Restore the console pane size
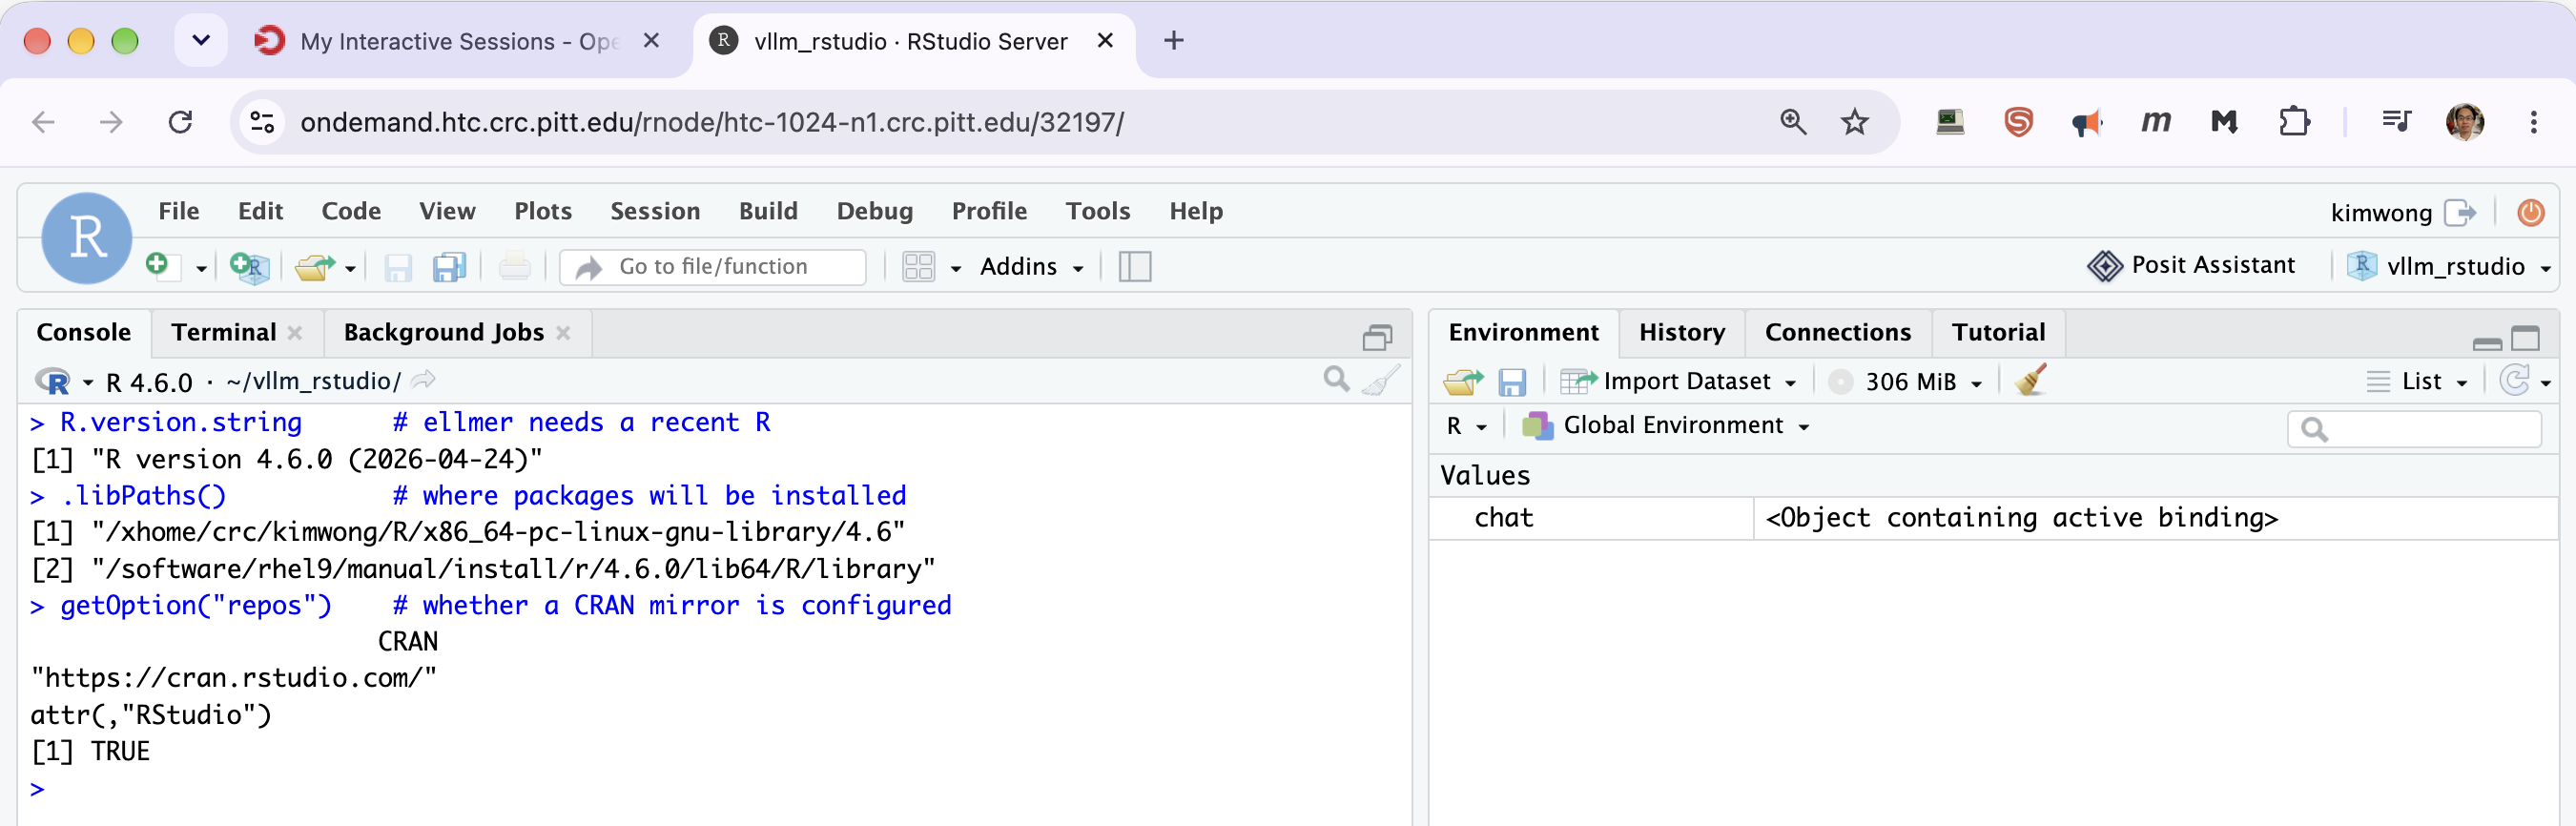 click(1377, 338)
